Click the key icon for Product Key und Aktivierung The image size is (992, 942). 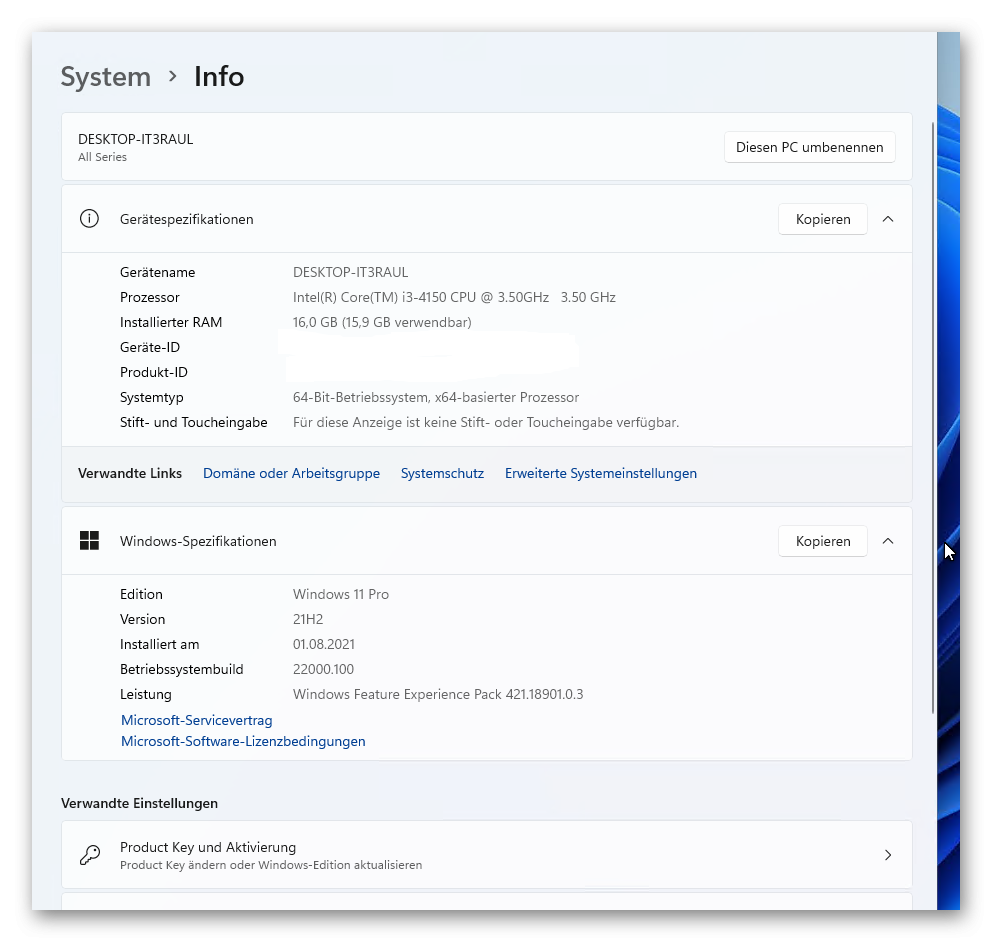(x=90, y=855)
